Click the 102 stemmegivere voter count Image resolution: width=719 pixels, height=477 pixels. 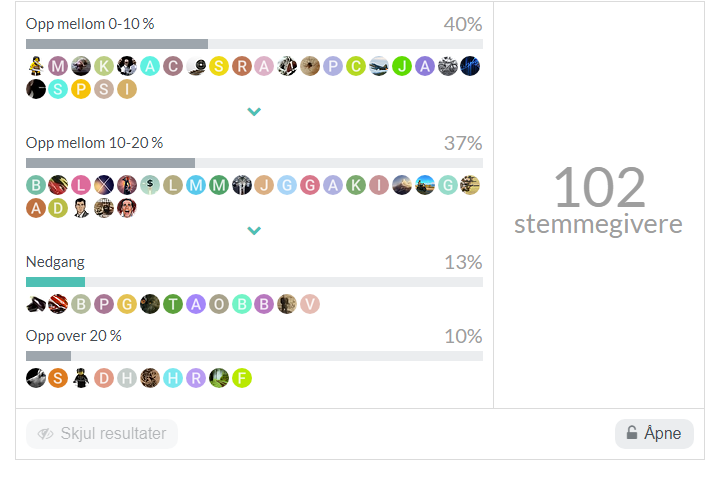pos(599,200)
